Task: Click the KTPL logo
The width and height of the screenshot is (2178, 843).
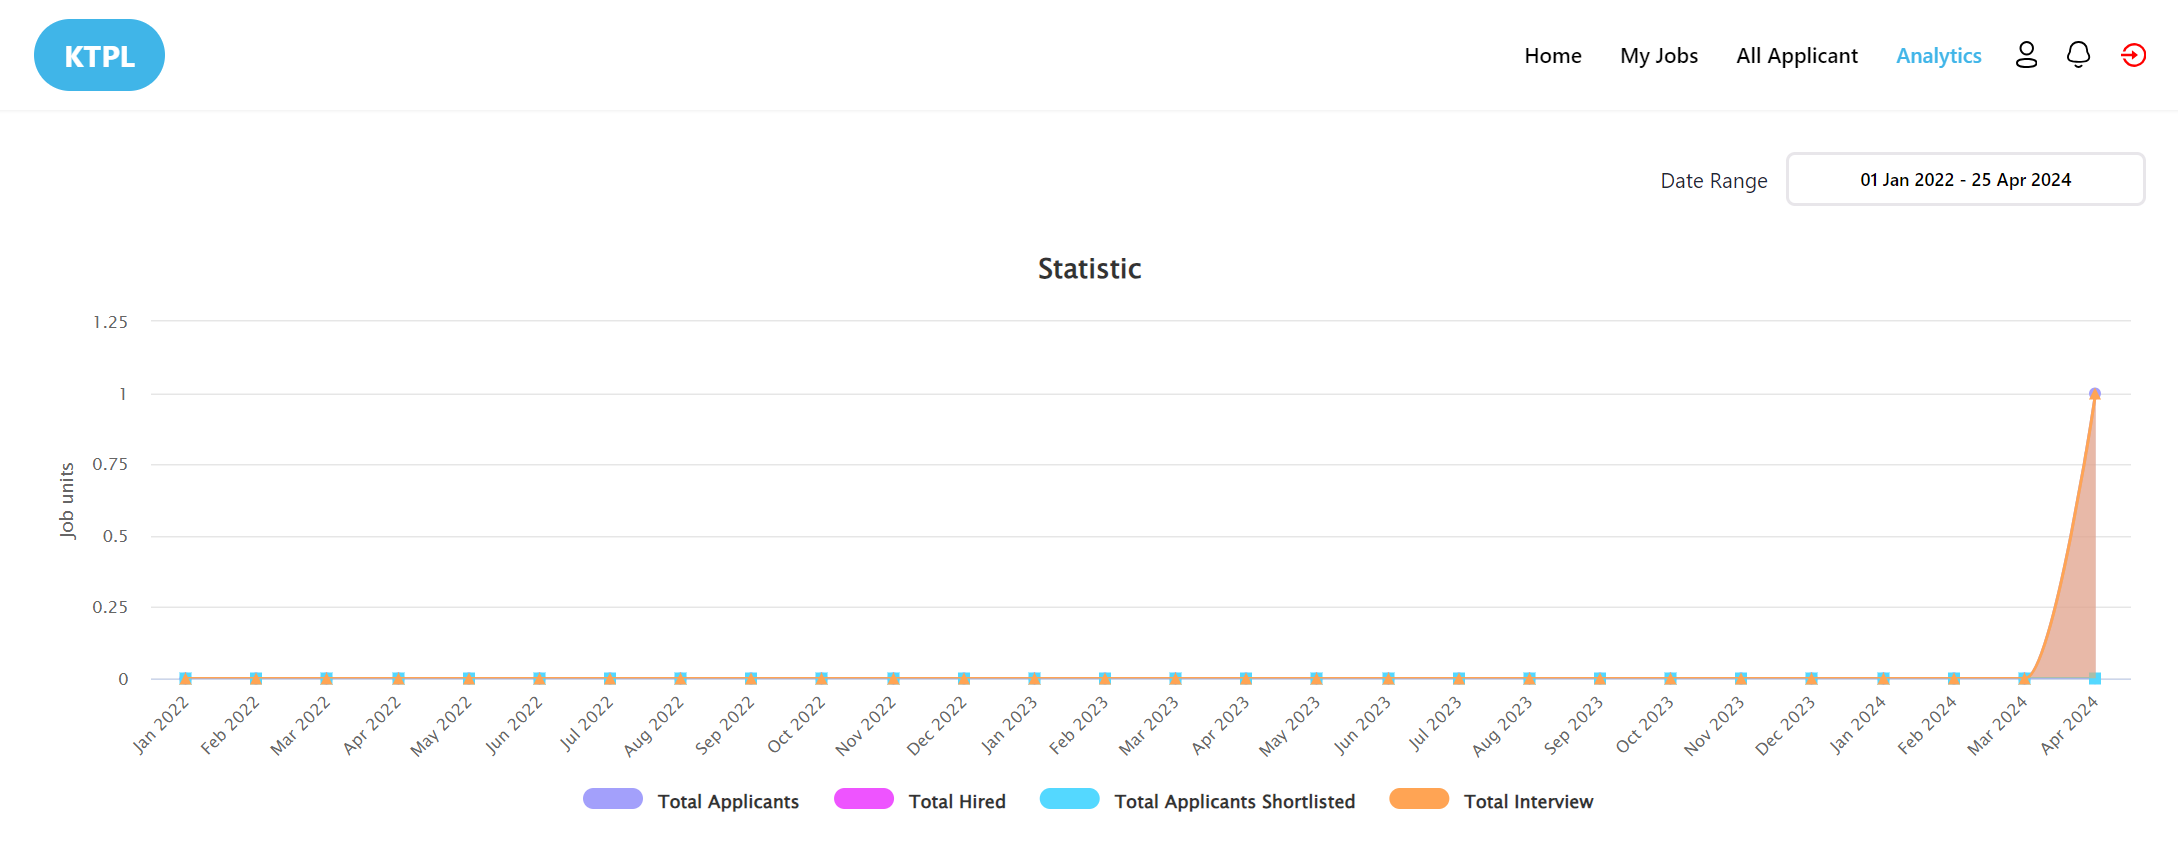Action: coord(99,56)
